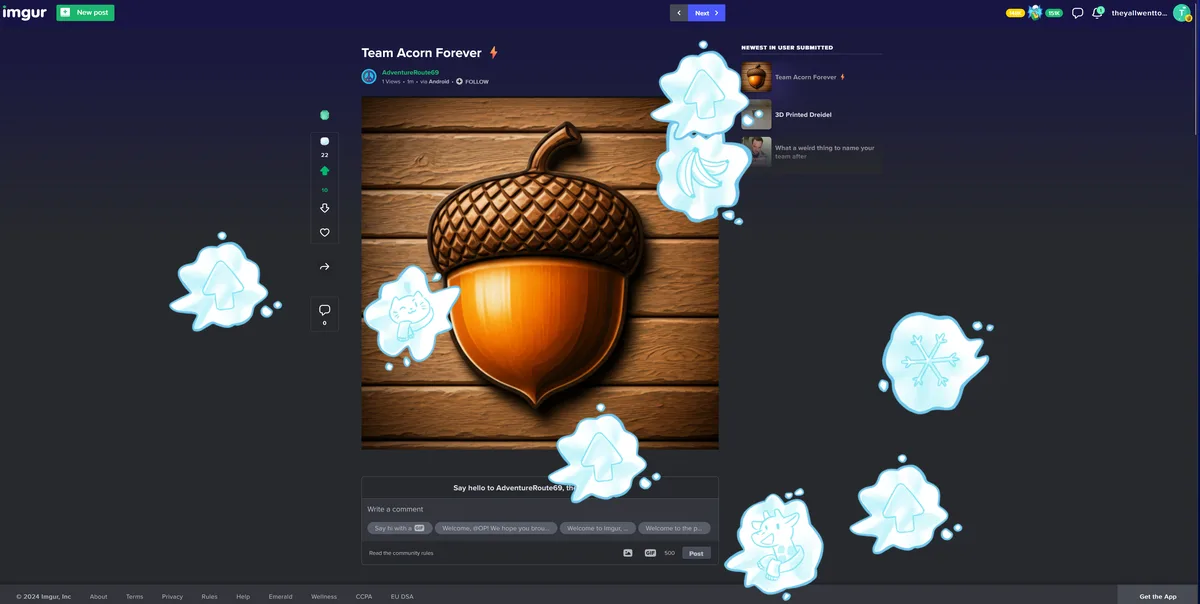Add a GIF to the comment

point(650,553)
